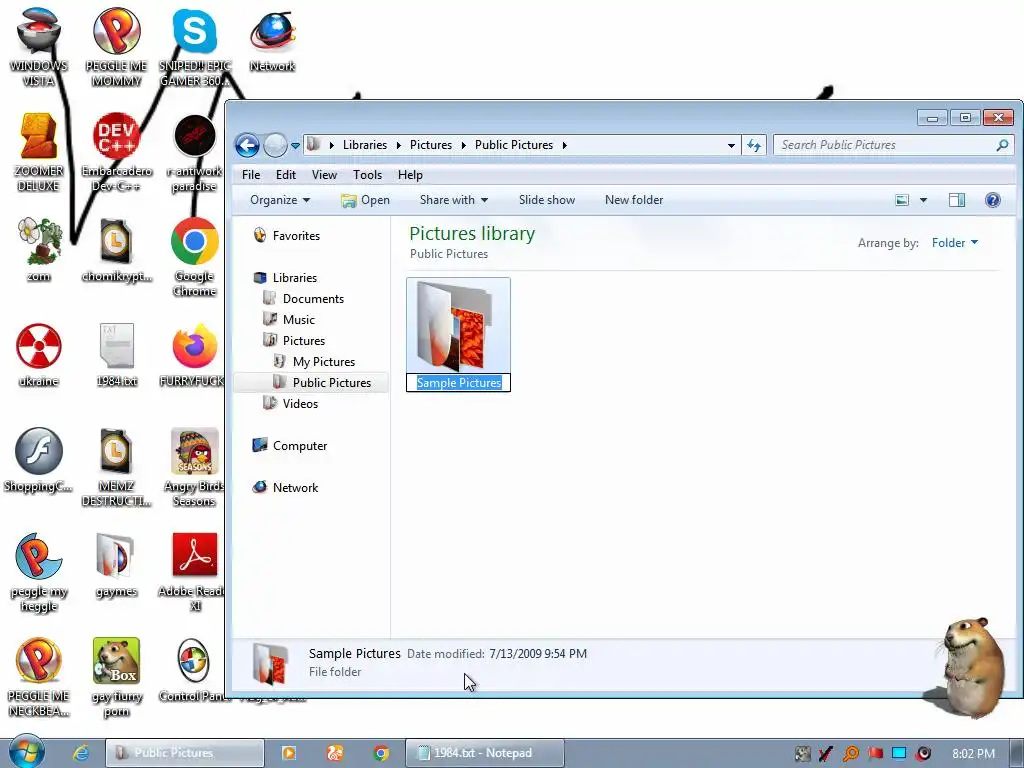Open the Edit menu
The image size is (1024, 768).
[x=285, y=175]
